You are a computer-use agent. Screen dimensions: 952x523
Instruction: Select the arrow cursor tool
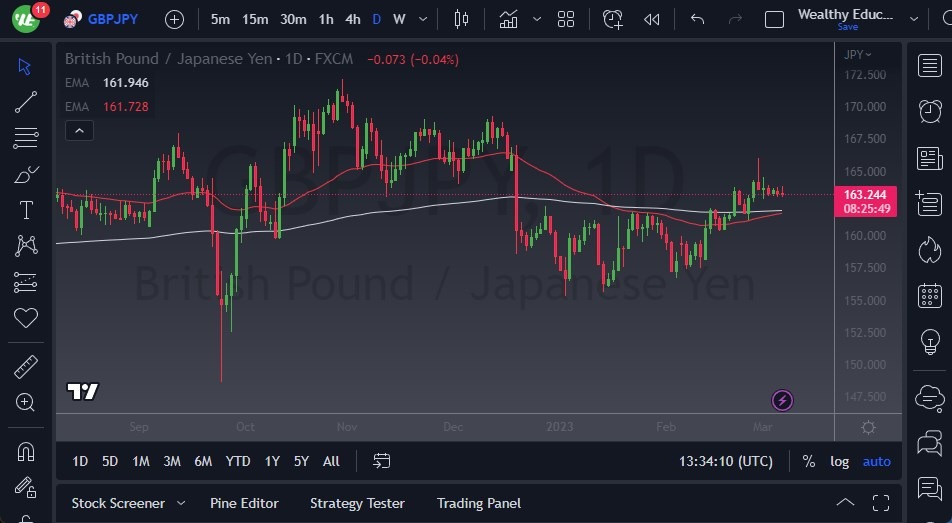pyautogui.click(x=25, y=66)
